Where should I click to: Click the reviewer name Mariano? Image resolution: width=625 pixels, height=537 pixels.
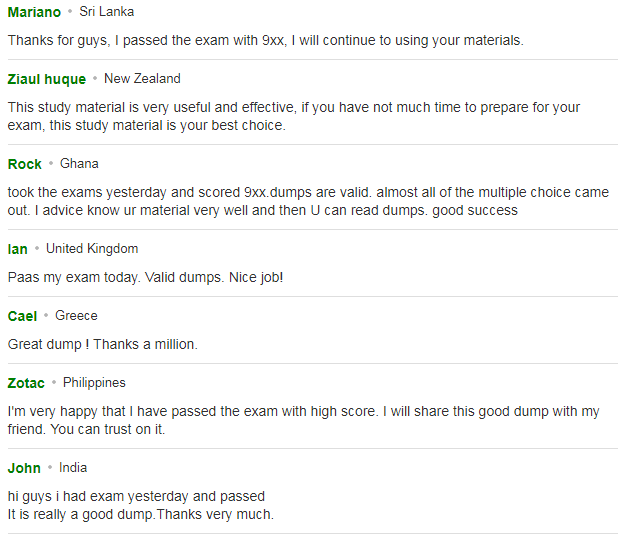pos(34,12)
